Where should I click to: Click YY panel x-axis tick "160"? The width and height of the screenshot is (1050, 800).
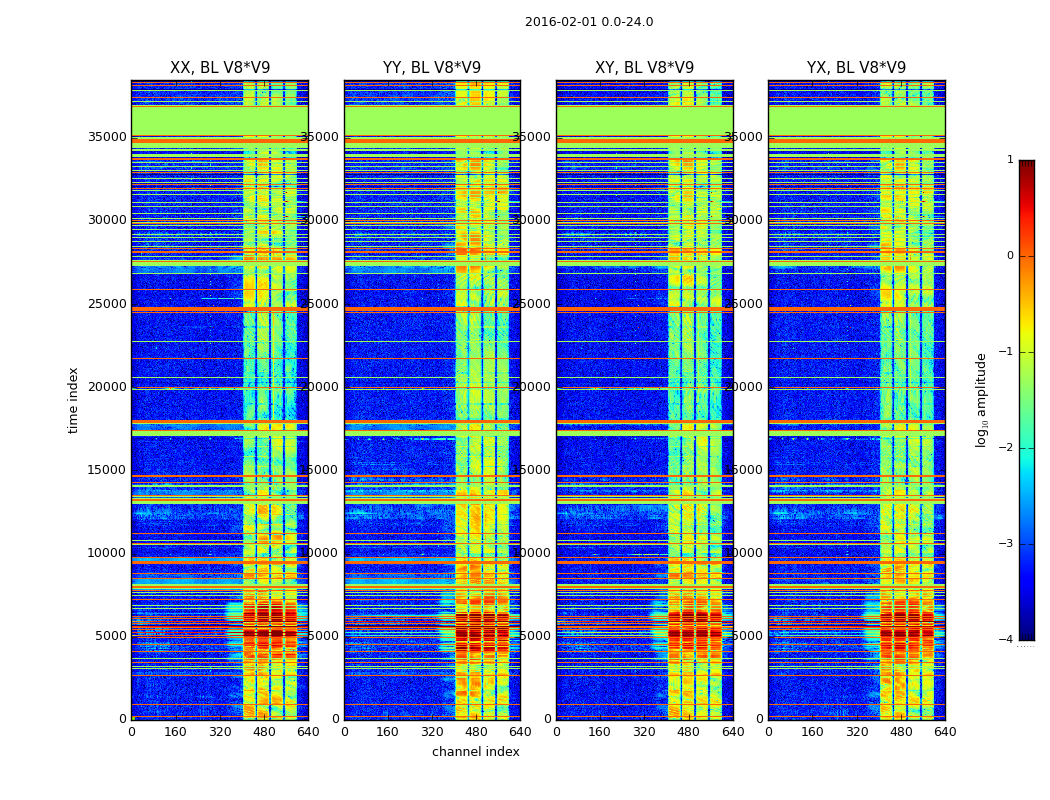388,732
